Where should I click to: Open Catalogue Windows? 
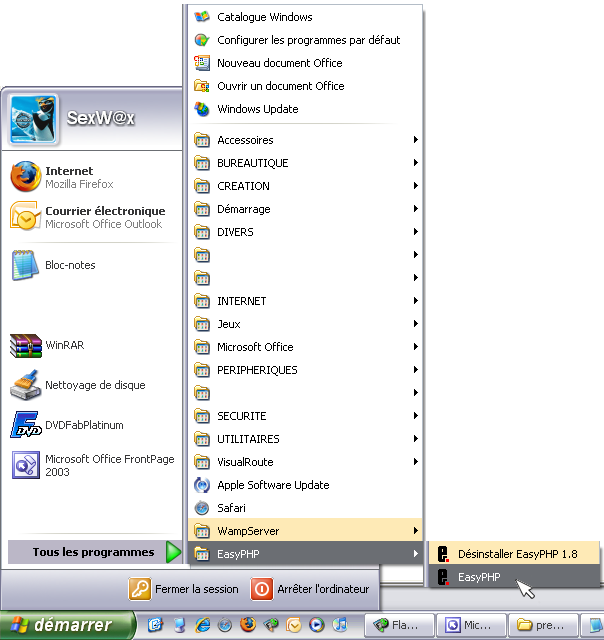point(305,17)
